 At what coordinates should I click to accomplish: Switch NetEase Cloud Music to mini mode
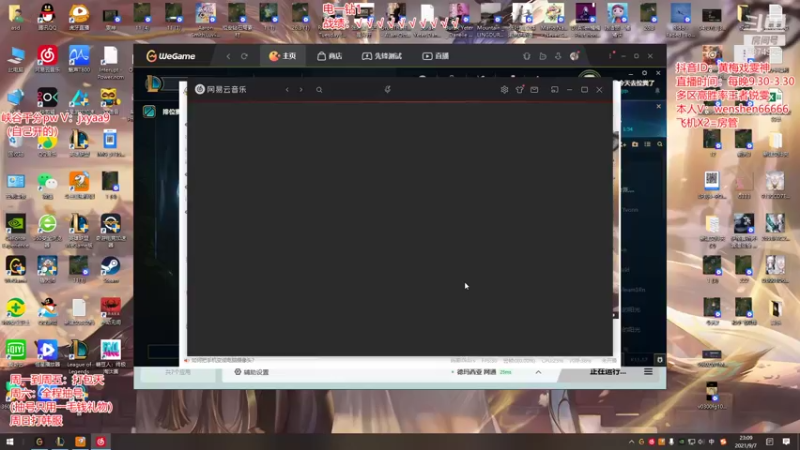click(x=555, y=90)
